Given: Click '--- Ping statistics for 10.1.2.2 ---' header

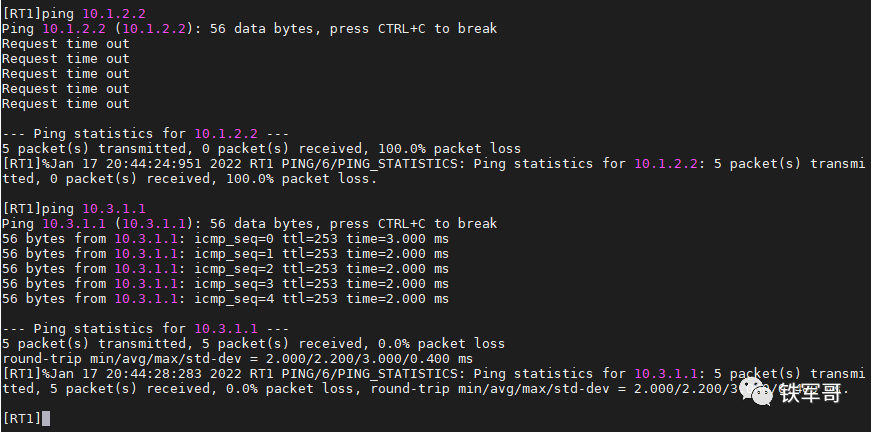Looking at the screenshot, I should click(146, 134).
